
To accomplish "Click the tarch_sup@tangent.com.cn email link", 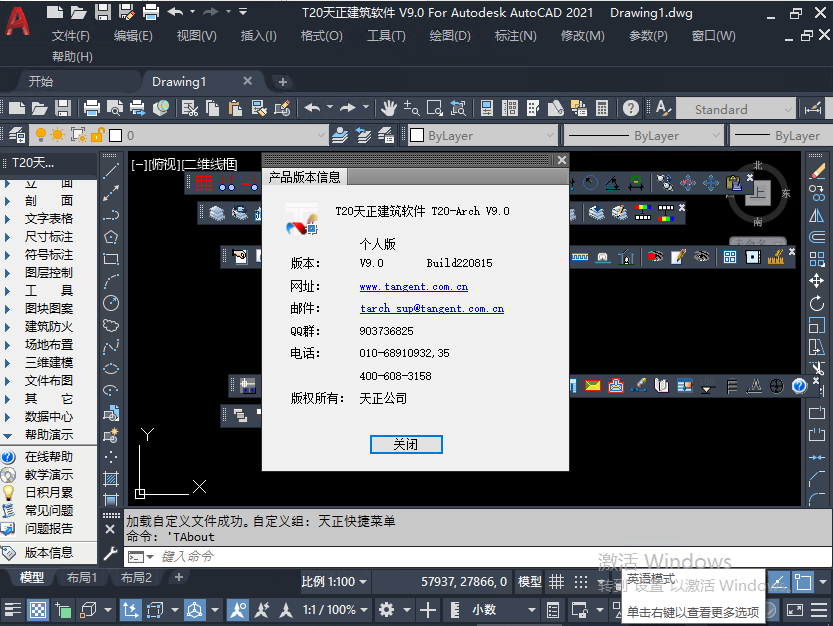I will click(432, 309).
